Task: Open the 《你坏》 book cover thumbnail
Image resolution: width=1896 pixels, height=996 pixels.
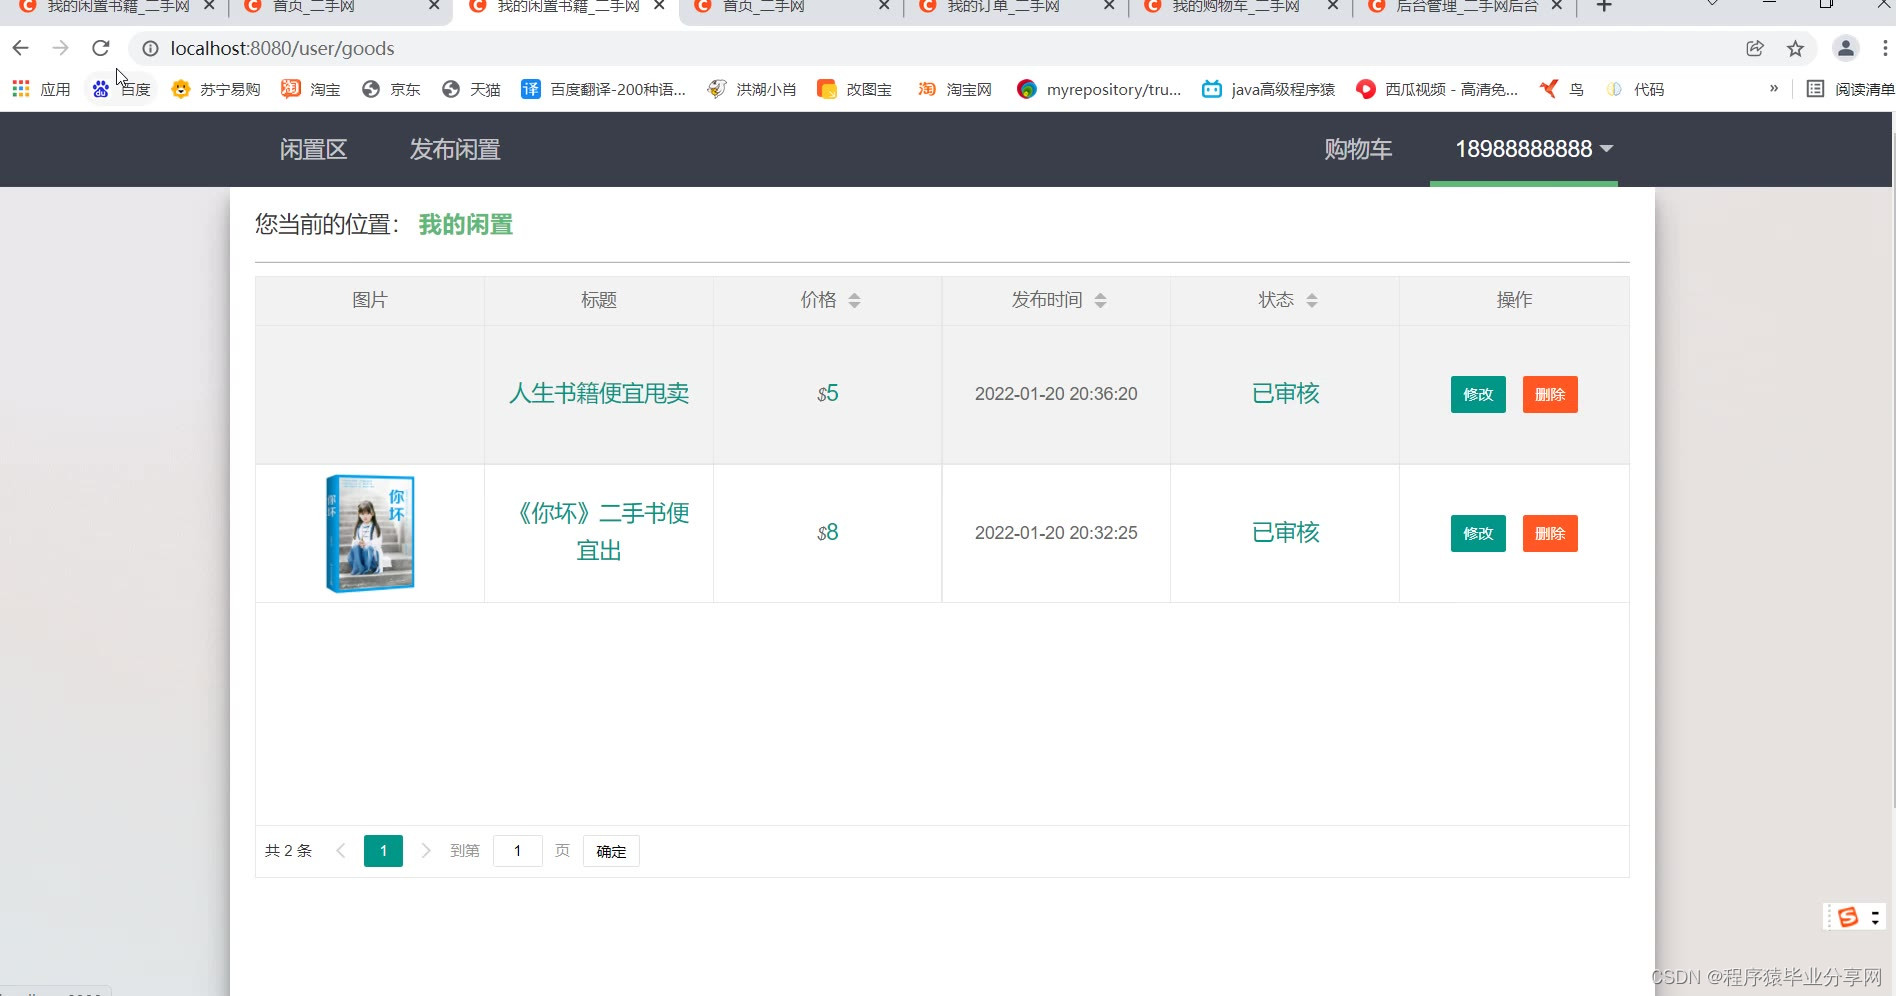Action: (370, 533)
